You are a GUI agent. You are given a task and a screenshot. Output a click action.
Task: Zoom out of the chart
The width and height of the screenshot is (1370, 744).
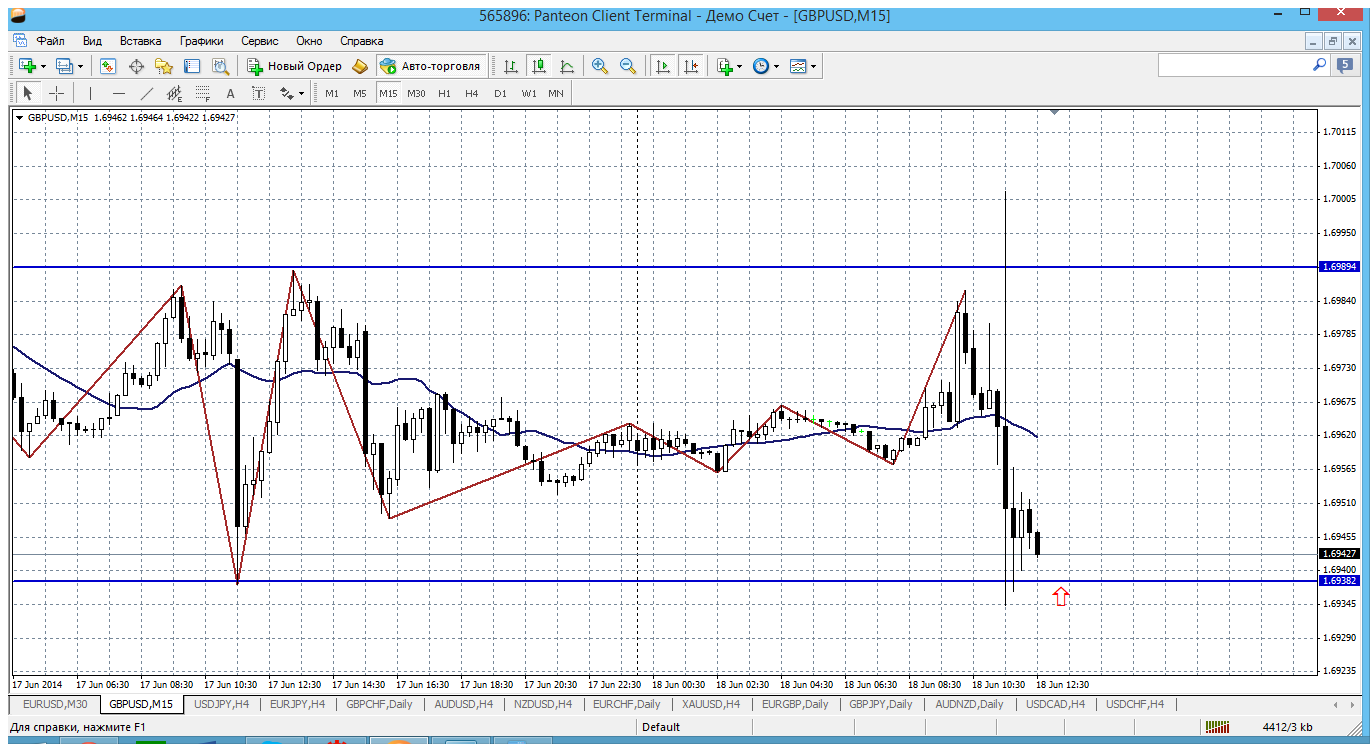pyautogui.click(x=628, y=66)
